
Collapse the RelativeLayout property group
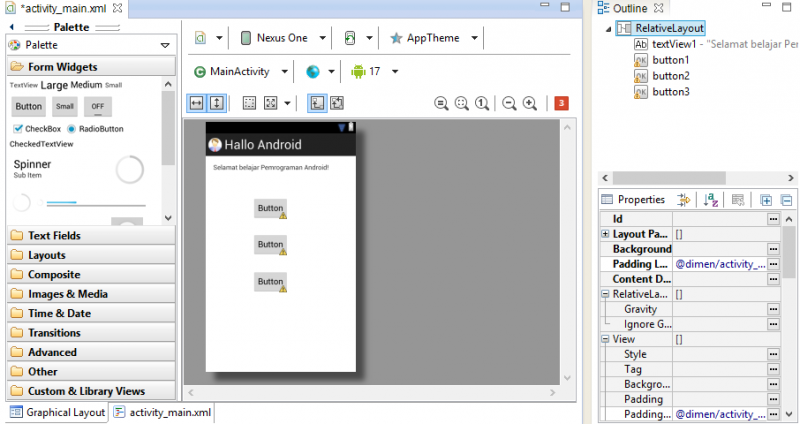(x=605, y=294)
